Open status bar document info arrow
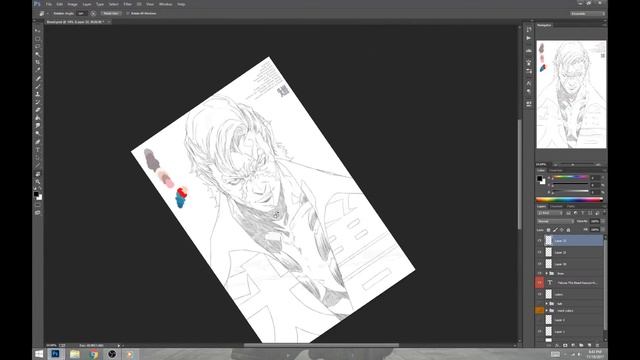 click(119, 345)
